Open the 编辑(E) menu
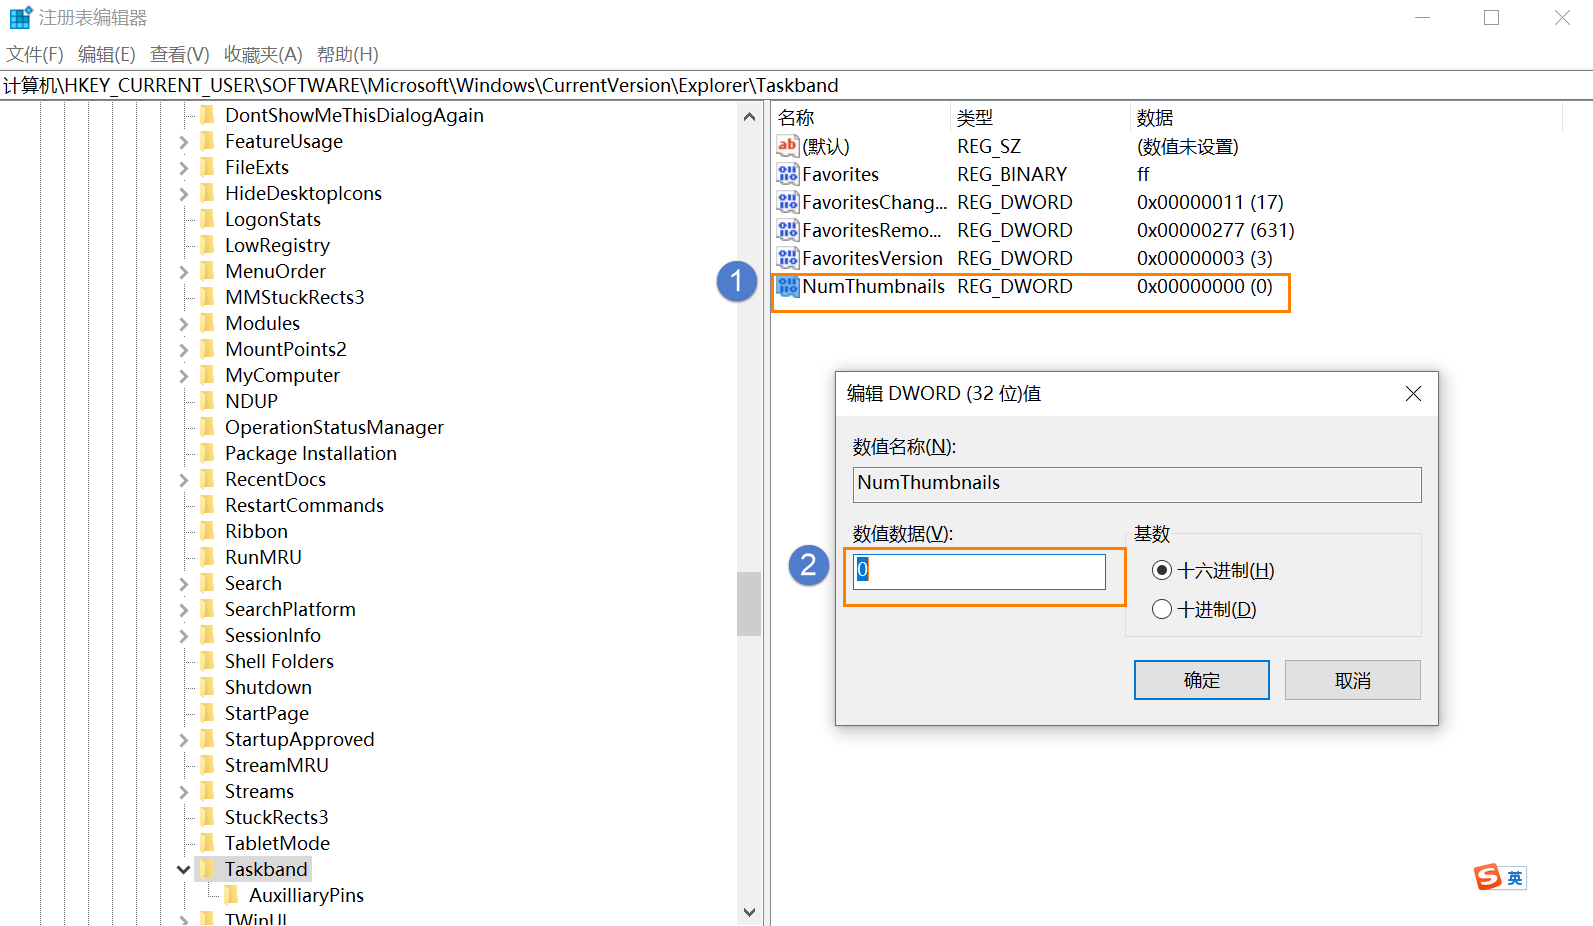The width and height of the screenshot is (1593, 926). tap(107, 54)
